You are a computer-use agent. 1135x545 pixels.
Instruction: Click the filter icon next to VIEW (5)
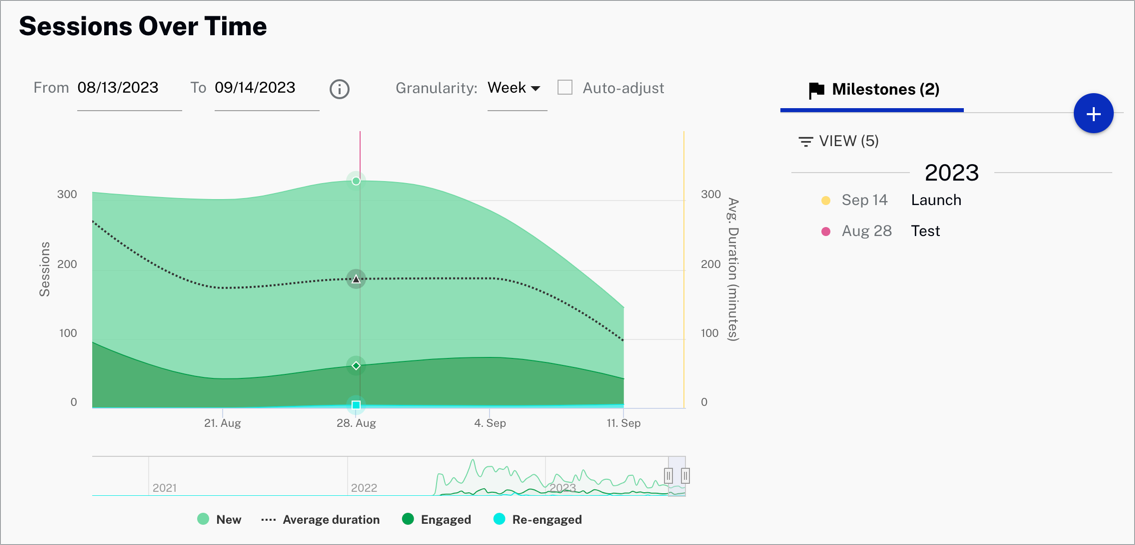(x=805, y=142)
